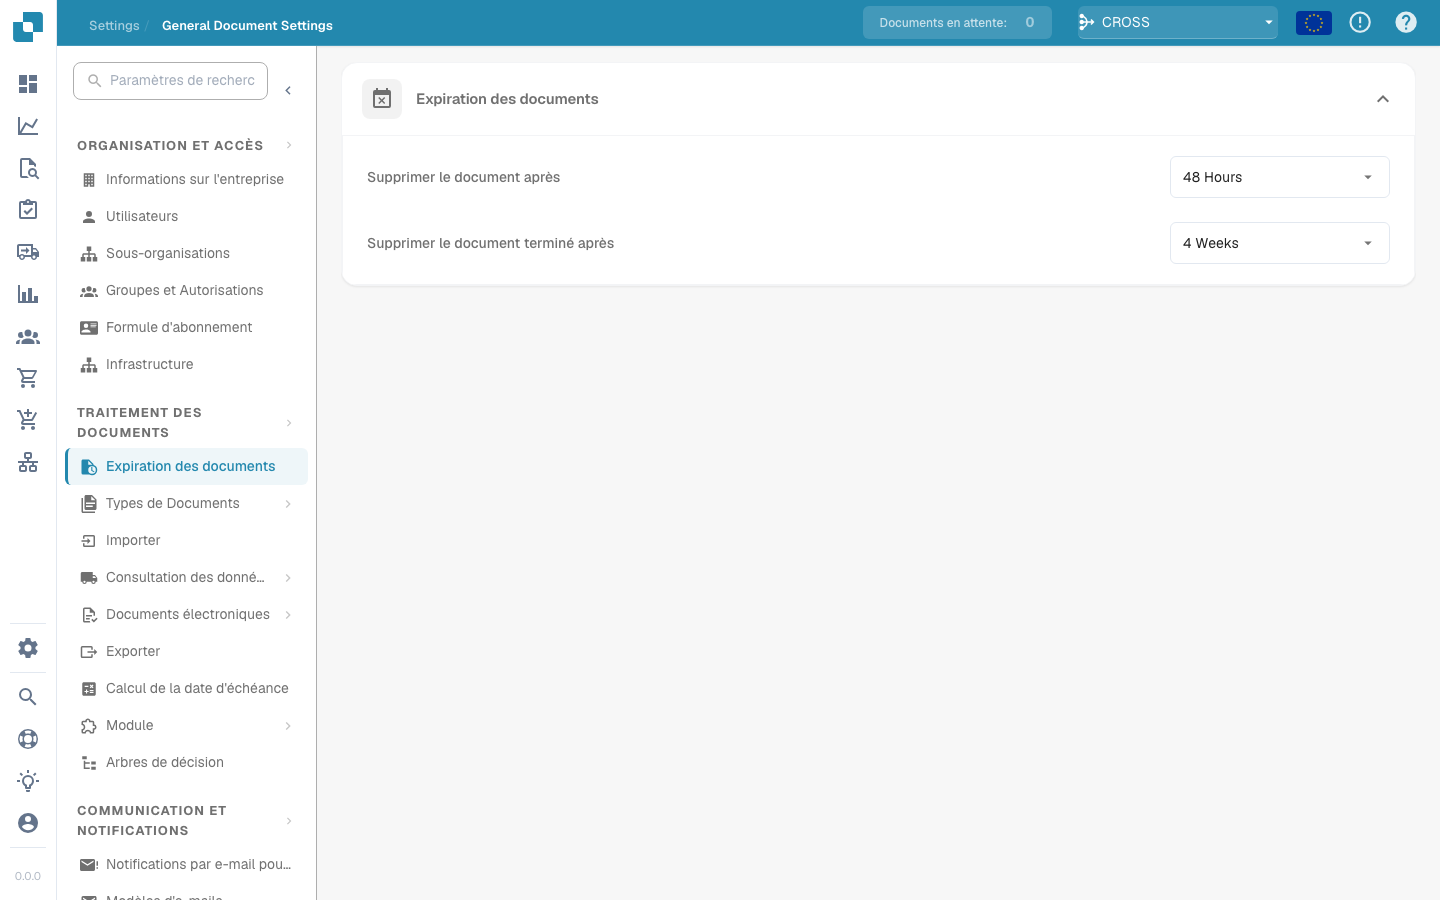
Task: Open Calcul de la date d'échéance
Action: pyautogui.click(x=186, y=689)
